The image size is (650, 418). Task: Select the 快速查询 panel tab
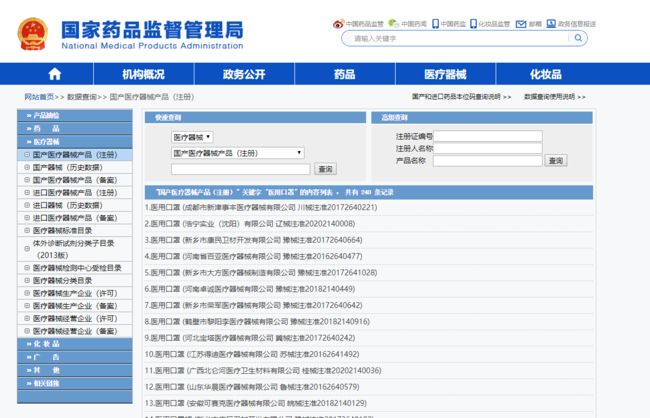pos(255,117)
